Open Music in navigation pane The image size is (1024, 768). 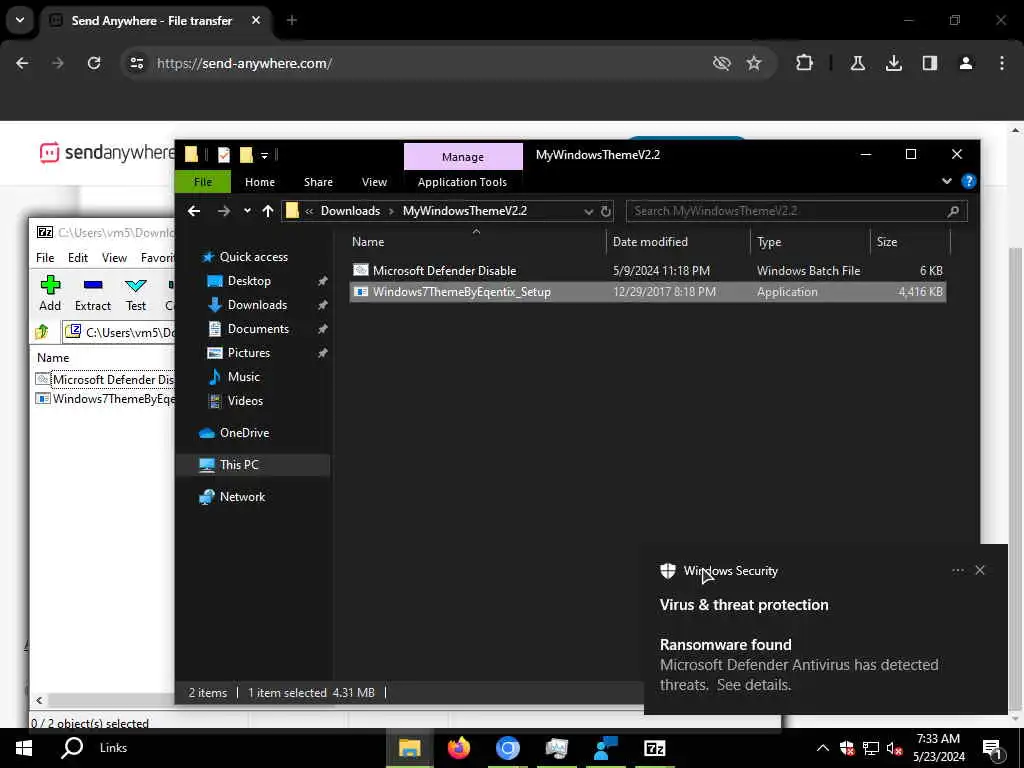point(243,377)
